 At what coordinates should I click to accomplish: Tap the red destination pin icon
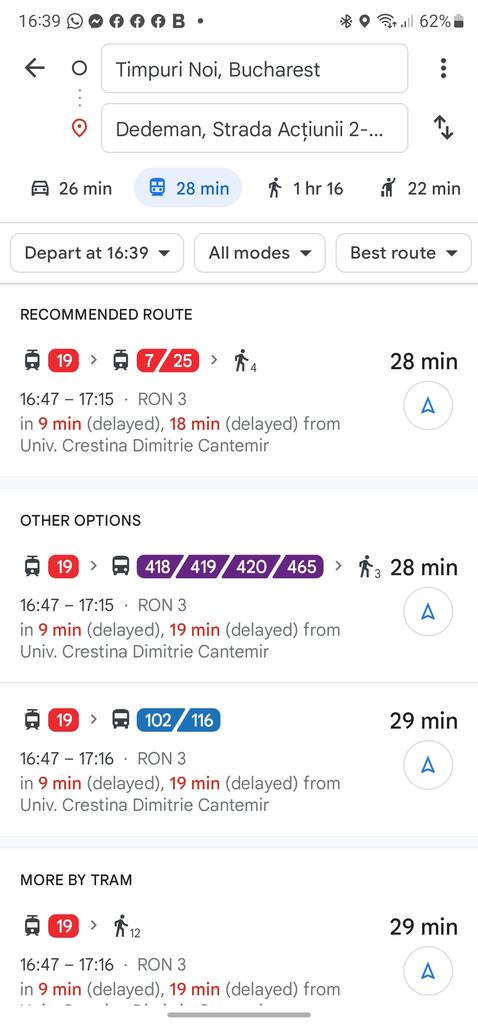[x=79, y=128]
